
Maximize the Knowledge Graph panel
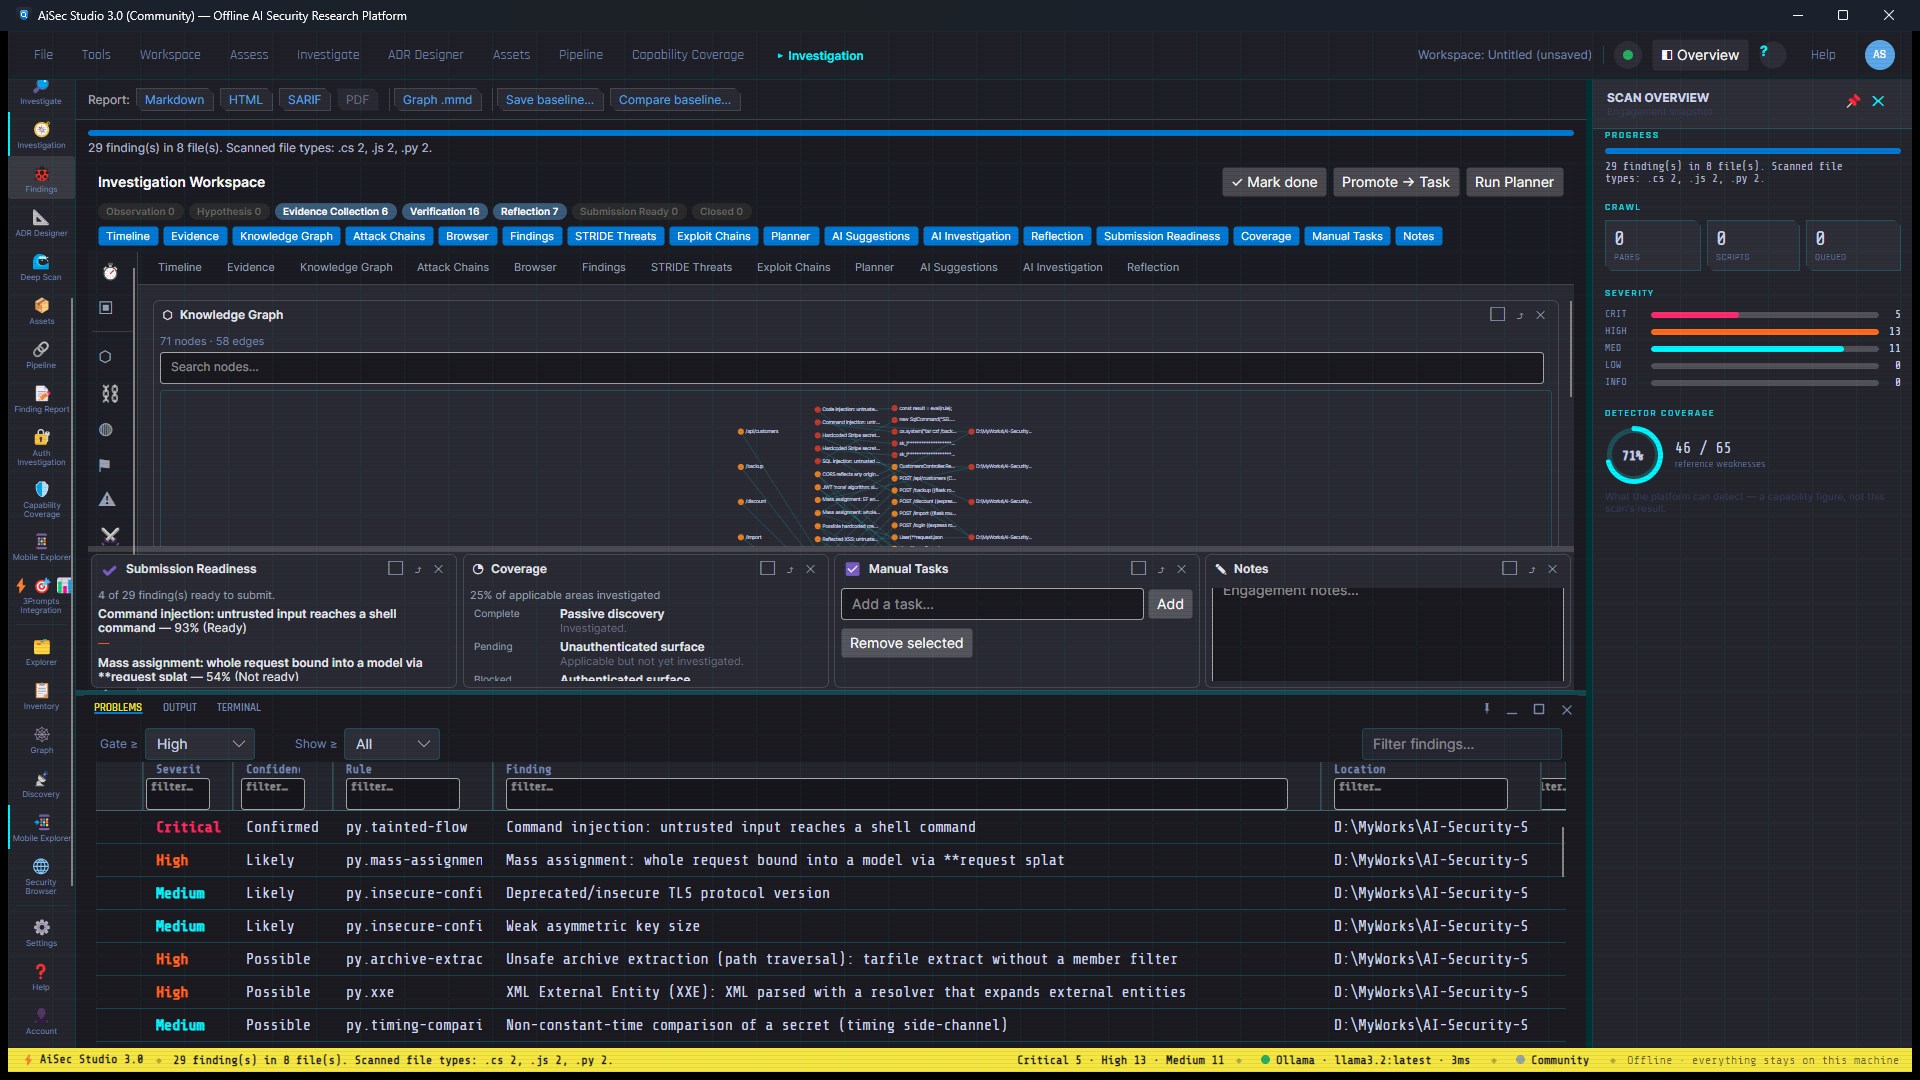pyautogui.click(x=1497, y=315)
